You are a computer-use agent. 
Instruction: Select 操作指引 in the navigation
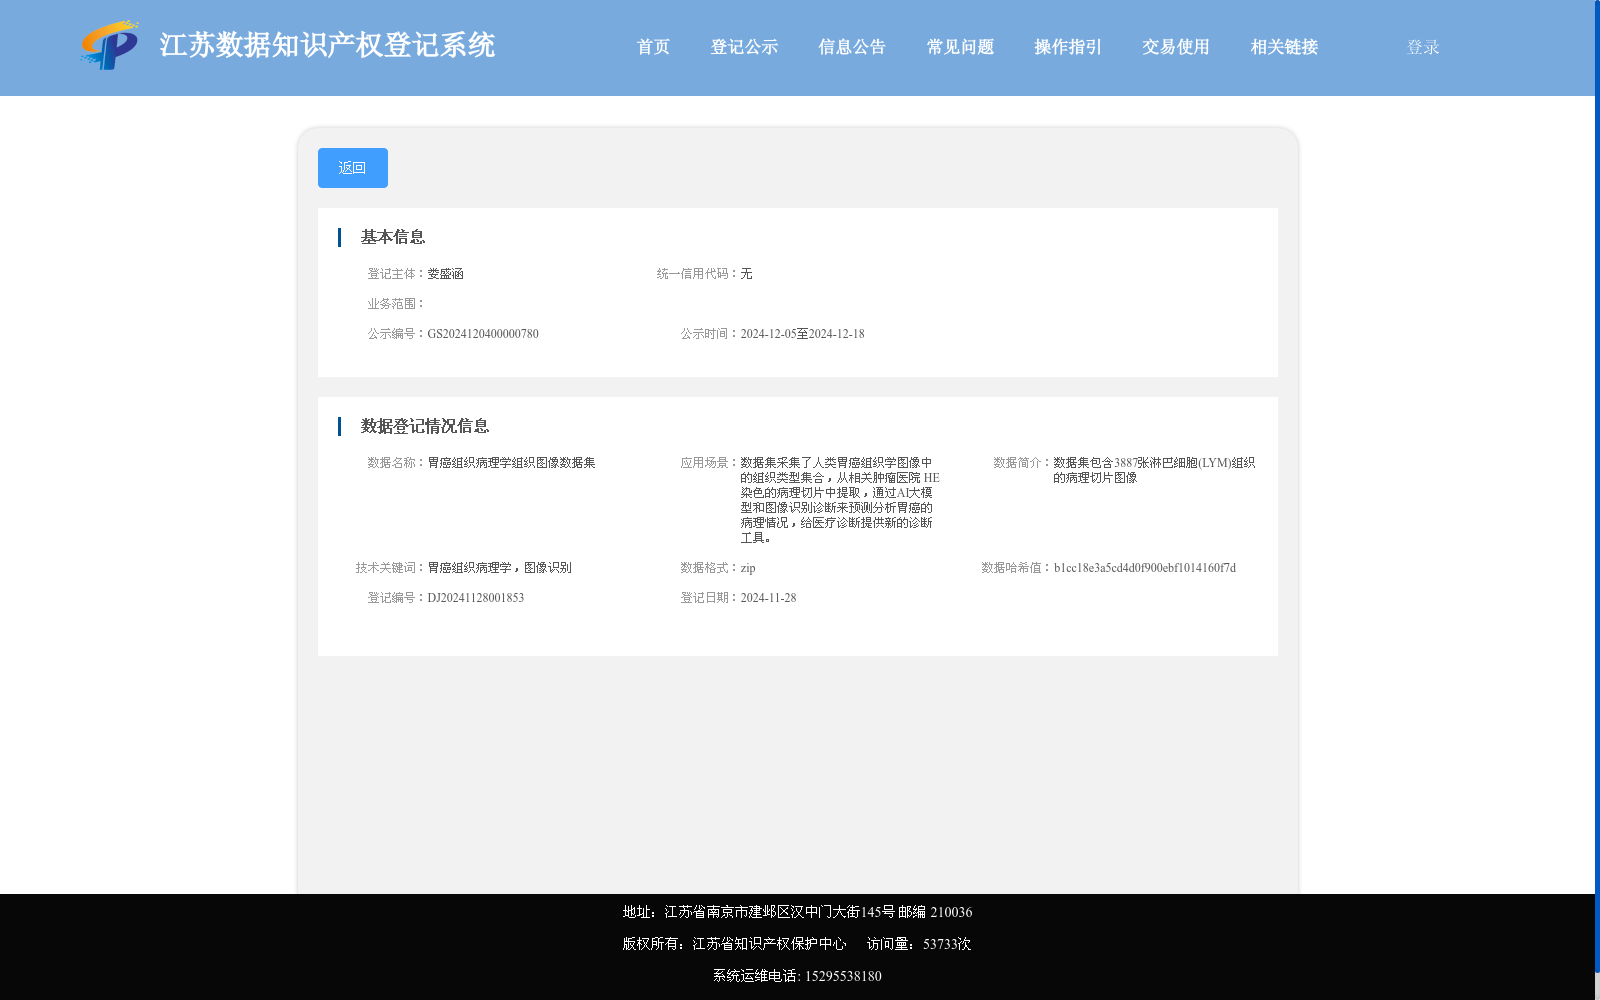[1068, 47]
